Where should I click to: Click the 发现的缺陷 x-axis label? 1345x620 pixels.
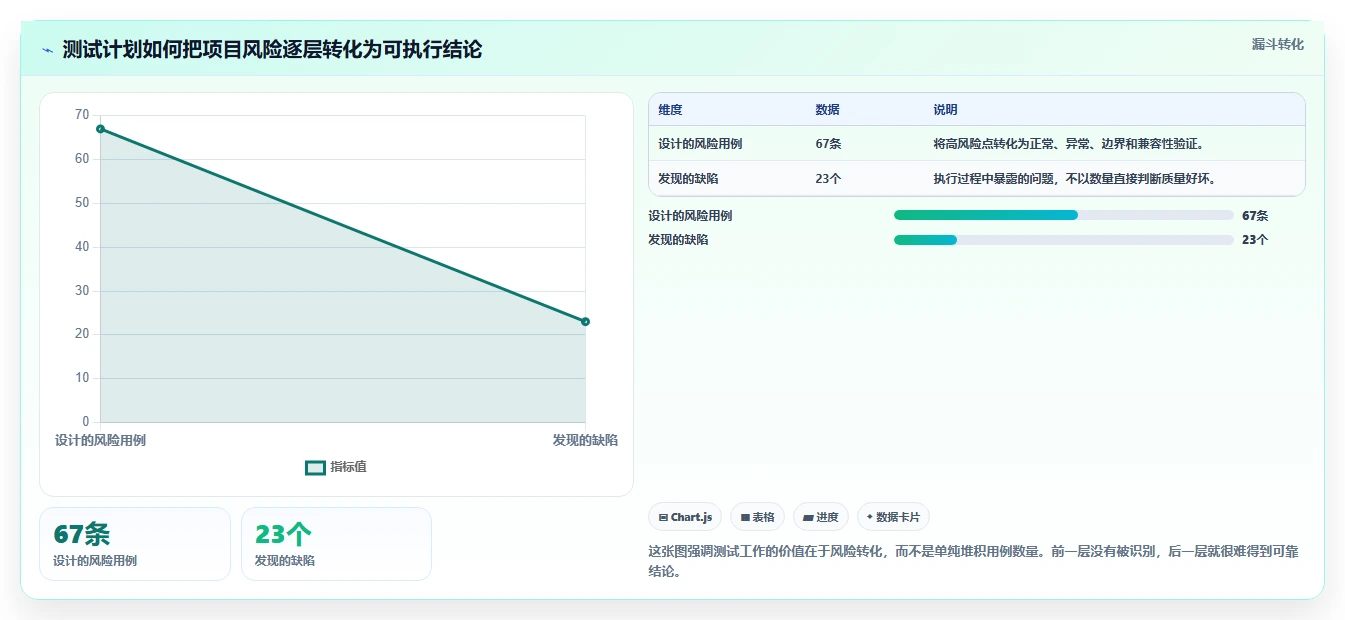coord(585,440)
